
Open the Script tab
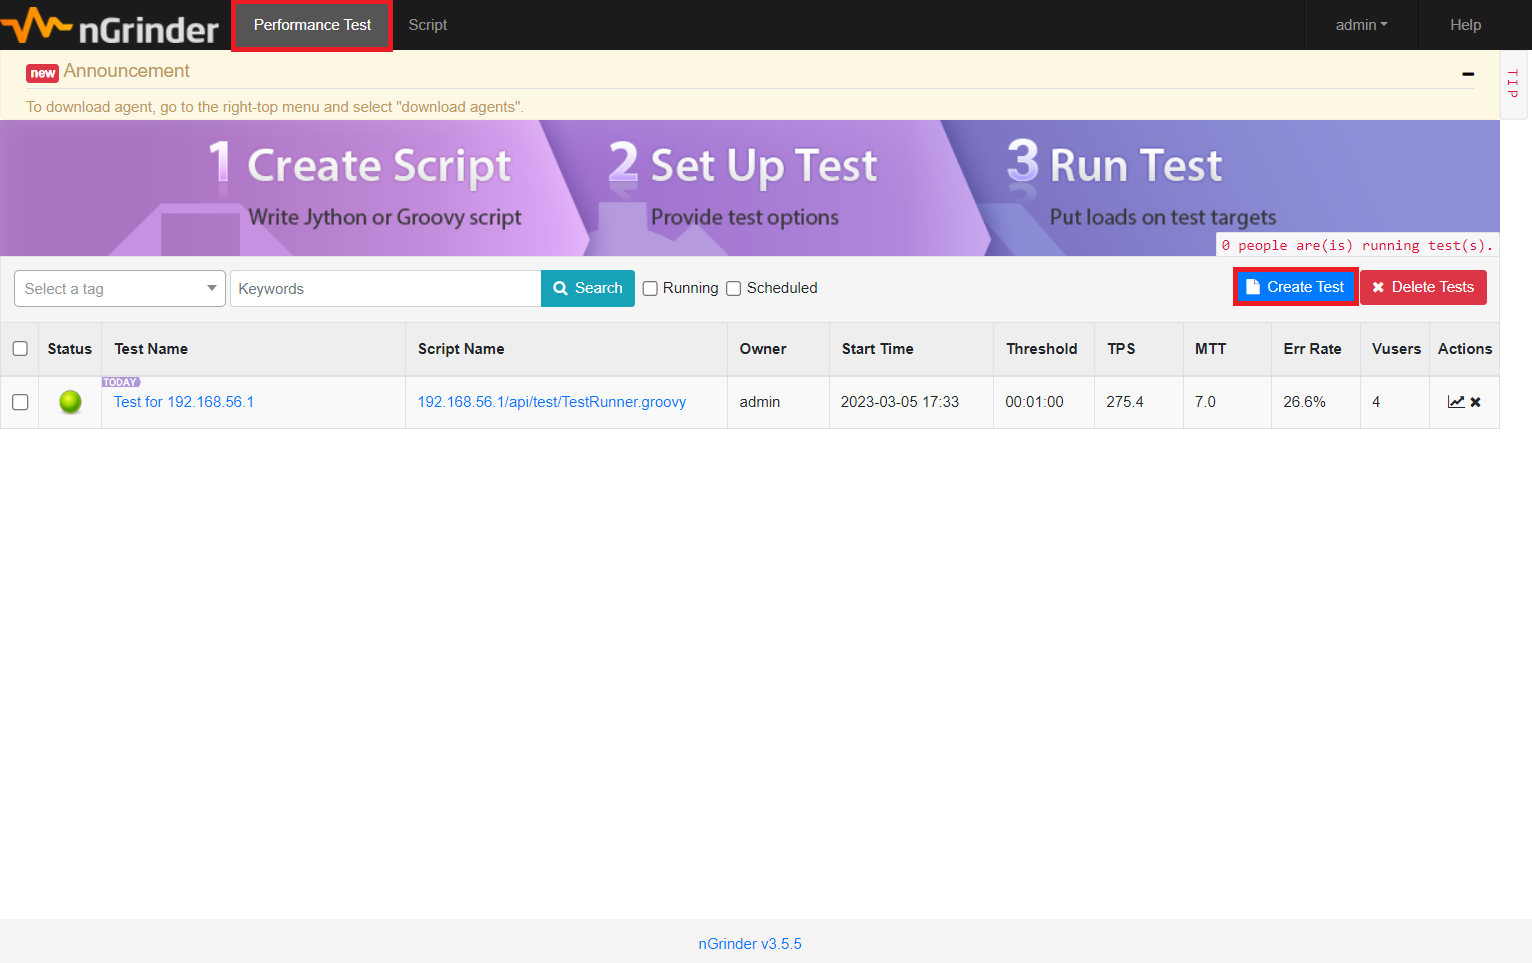coord(427,25)
